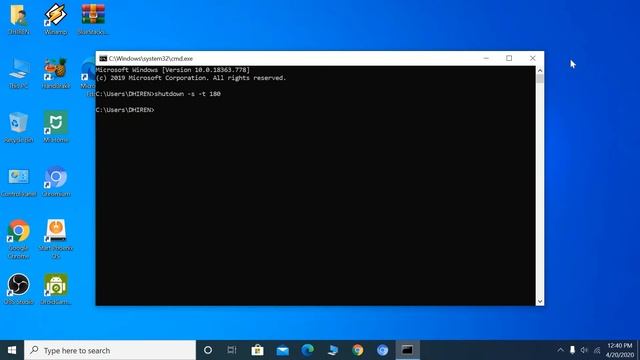Maximize the cmd.exe window
Viewport: 640px width, 360px height.
(509, 58)
